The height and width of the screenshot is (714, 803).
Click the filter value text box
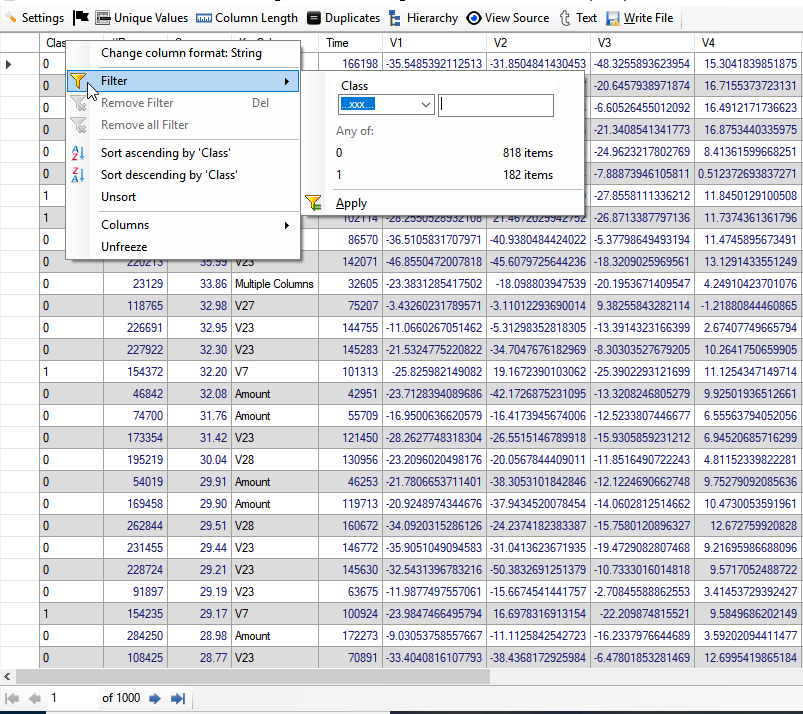tap(495, 105)
